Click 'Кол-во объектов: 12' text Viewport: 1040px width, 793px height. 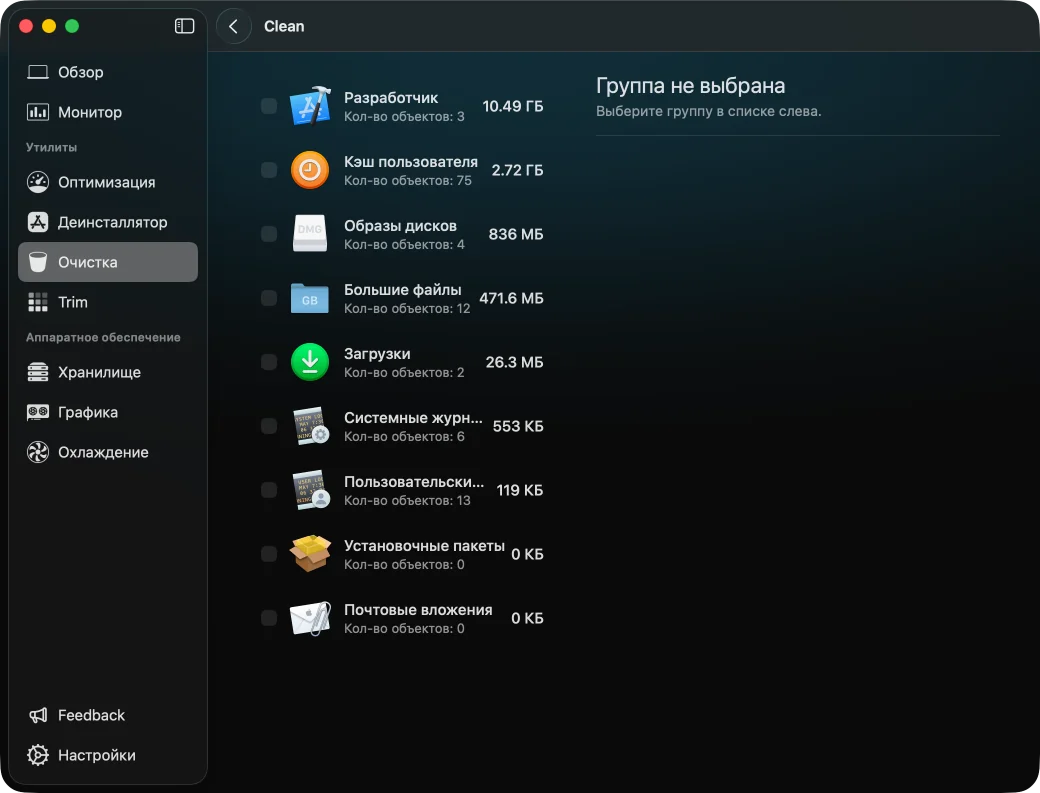(x=407, y=308)
